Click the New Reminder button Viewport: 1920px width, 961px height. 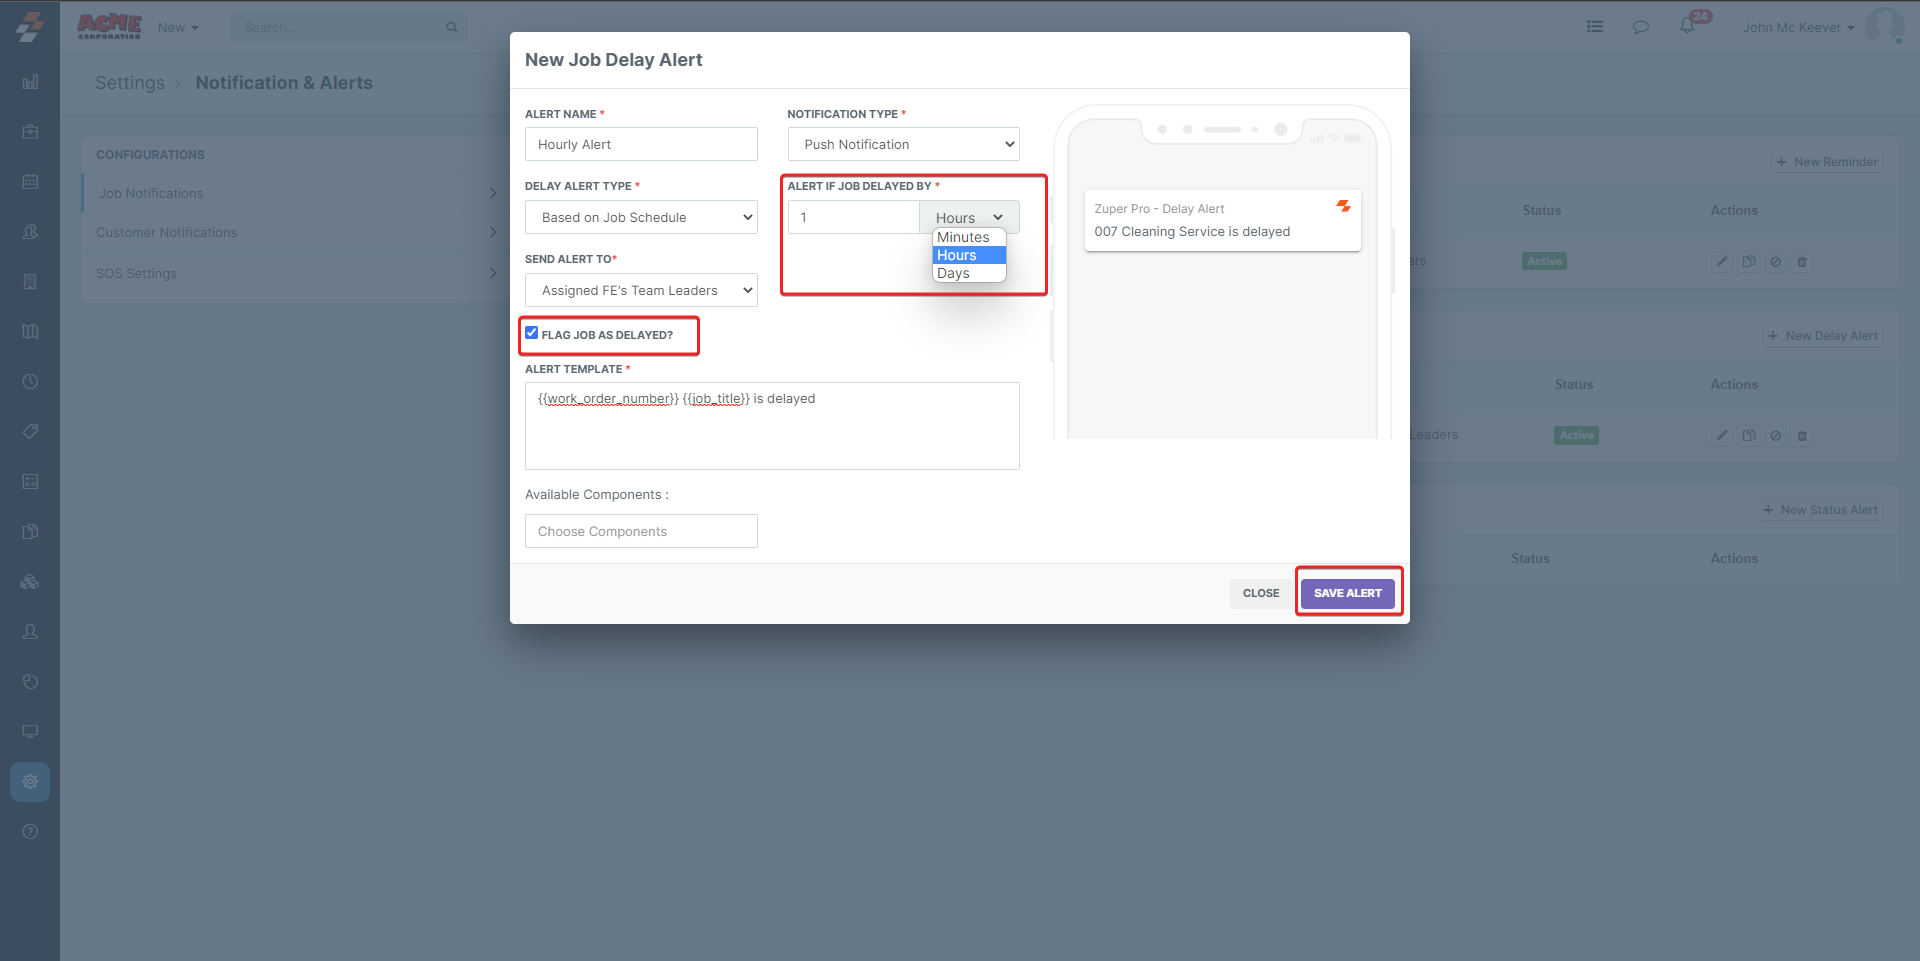[x=1827, y=162]
